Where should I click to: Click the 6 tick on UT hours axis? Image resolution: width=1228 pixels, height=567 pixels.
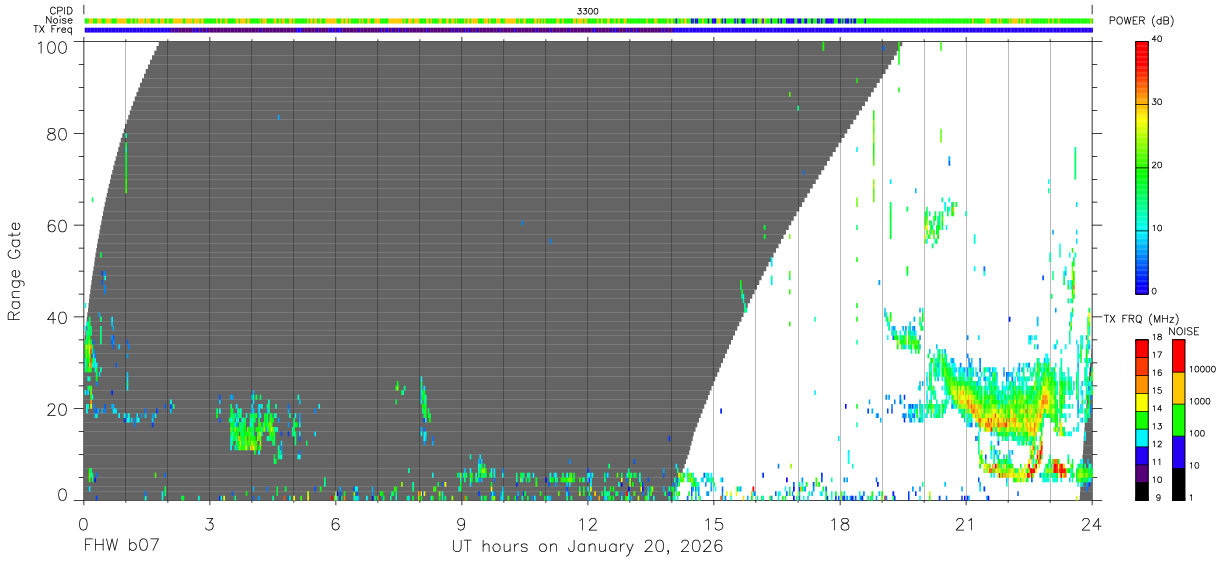(335, 524)
